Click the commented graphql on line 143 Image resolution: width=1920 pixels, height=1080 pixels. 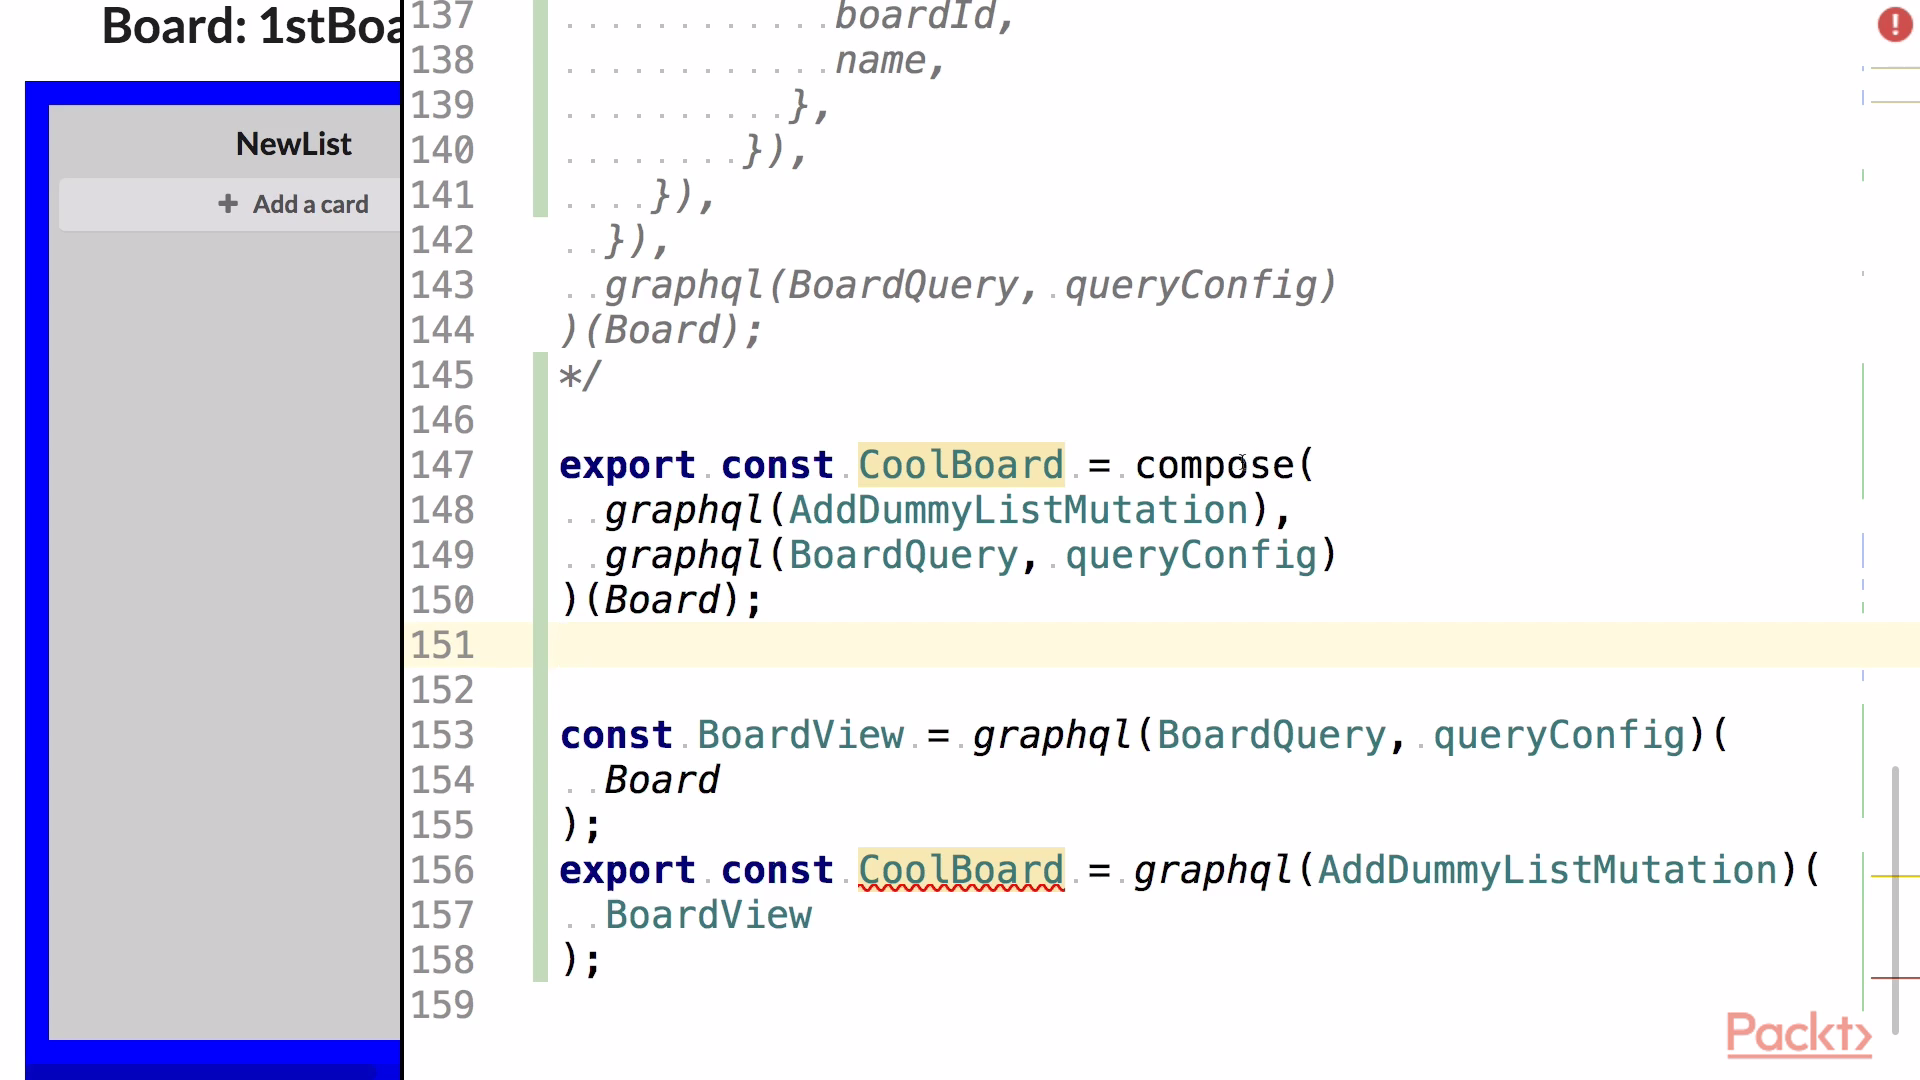(x=684, y=285)
